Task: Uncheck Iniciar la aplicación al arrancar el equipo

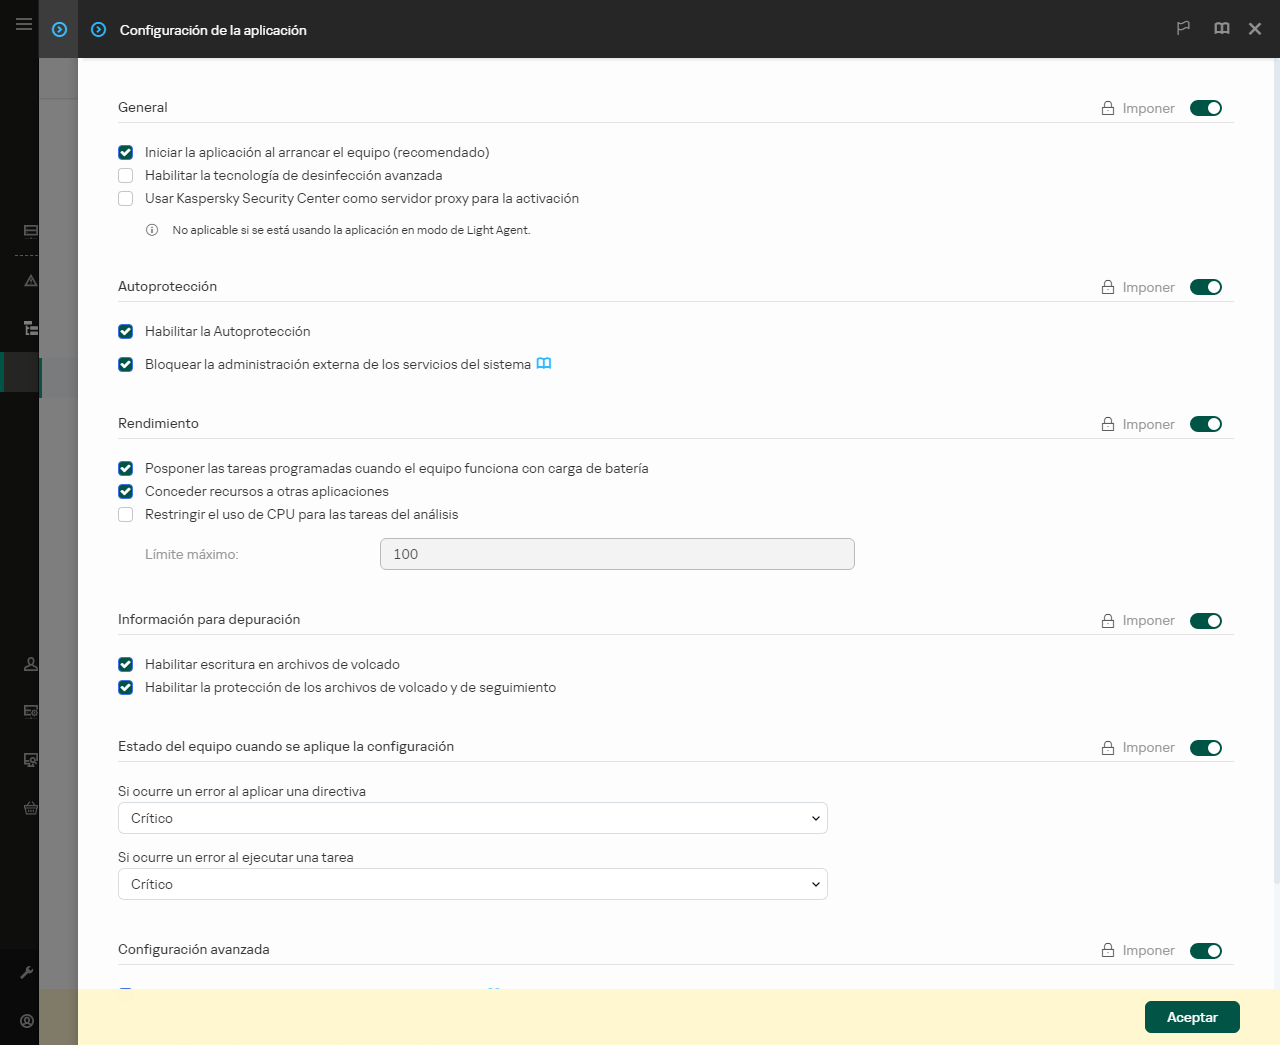Action: (x=125, y=152)
